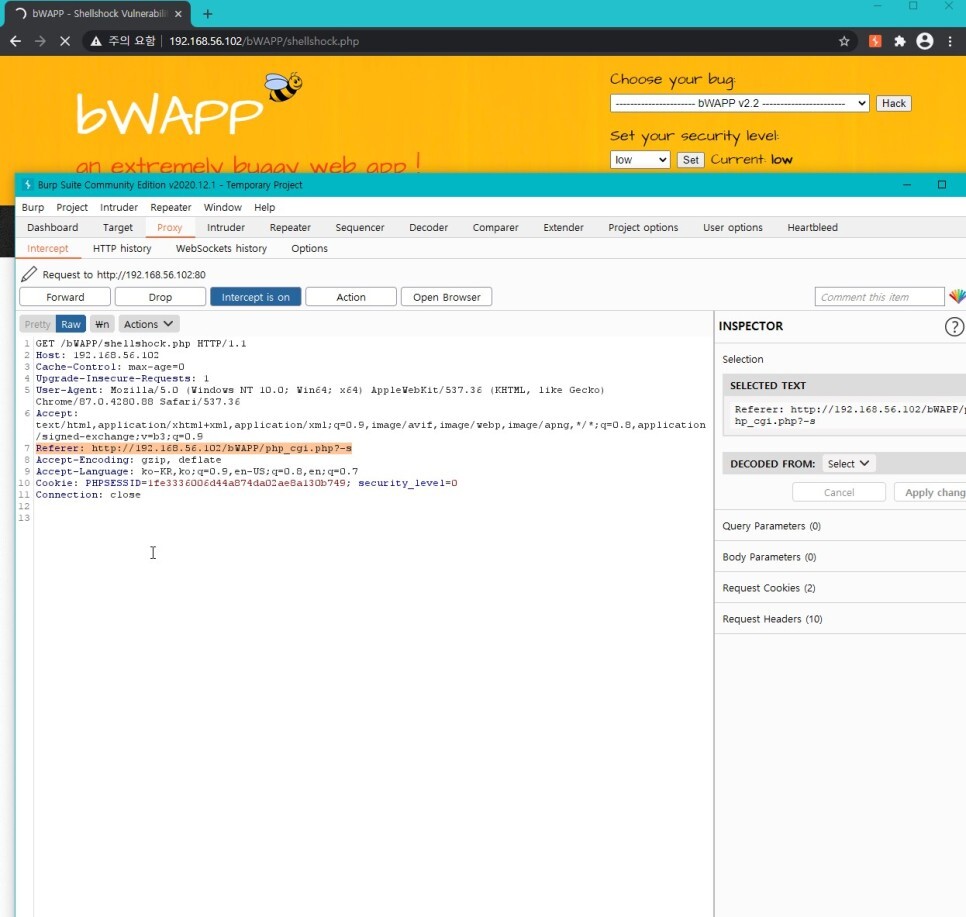Click the pencil edit icon beside Request
The width and height of the screenshot is (966, 917).
click(x=29, y=274)
